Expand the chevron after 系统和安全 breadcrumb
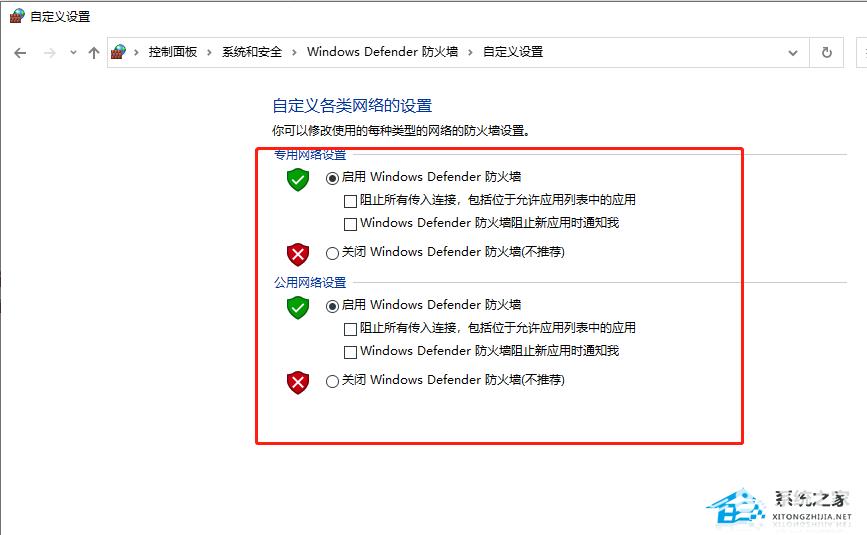Image resolution: width=867 pixels, height=535 pixels. 294,53
